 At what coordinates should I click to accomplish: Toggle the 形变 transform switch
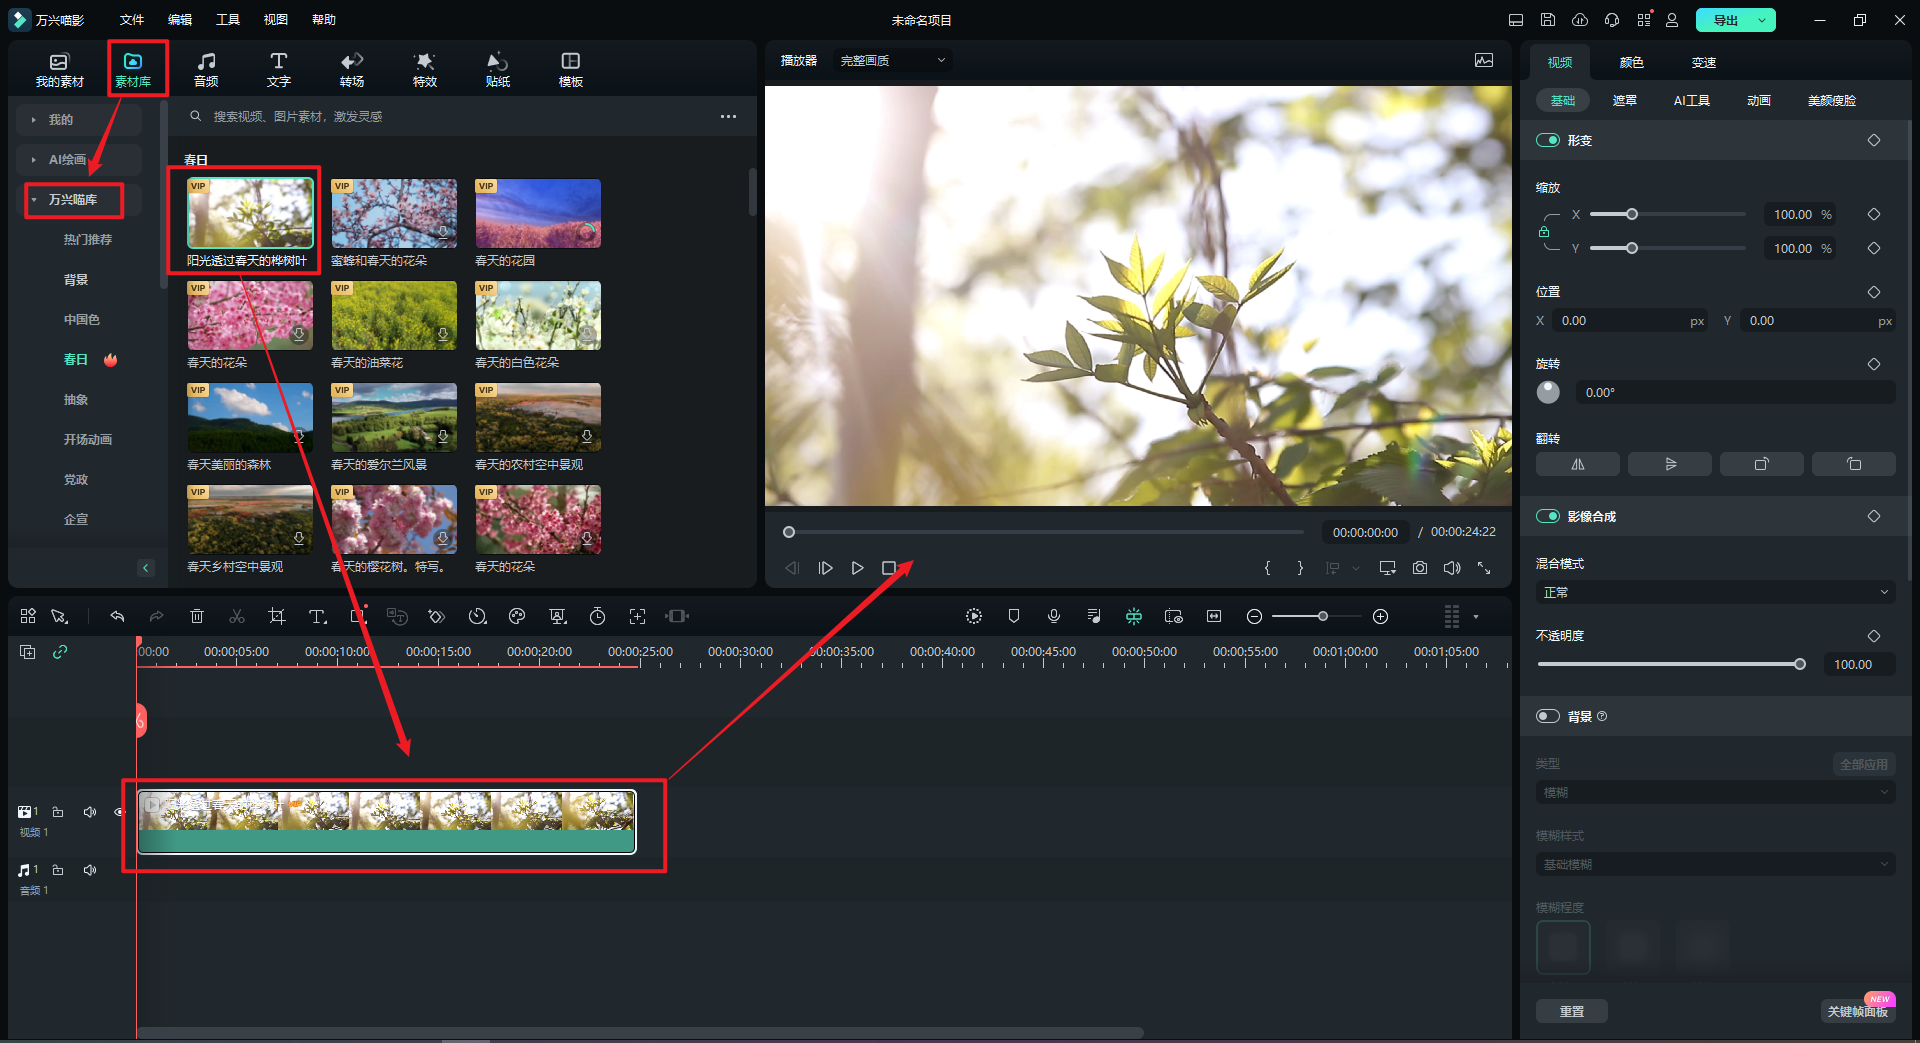click(1547, 140)
